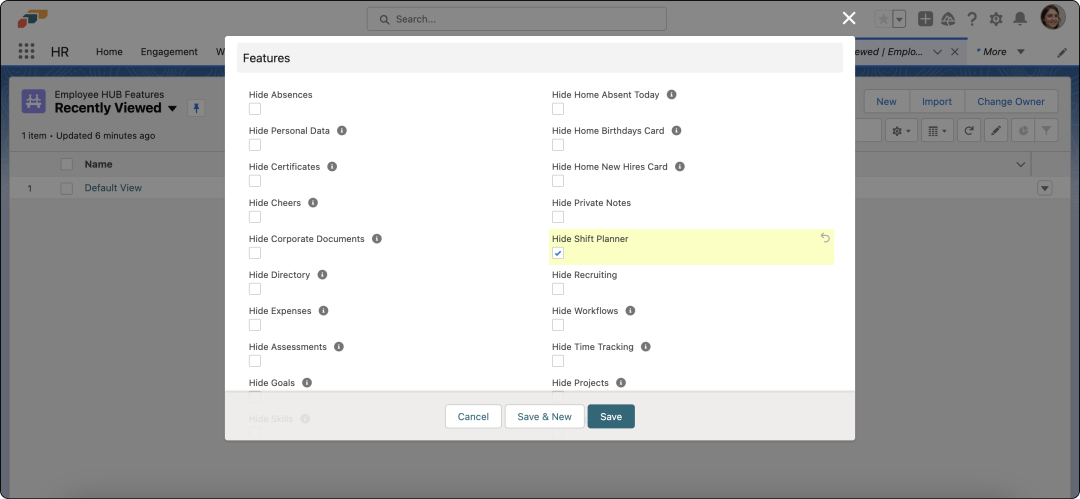Click info icon beside Hide Personal Data
Screen dimensions: 1080x499
(342, 131)
